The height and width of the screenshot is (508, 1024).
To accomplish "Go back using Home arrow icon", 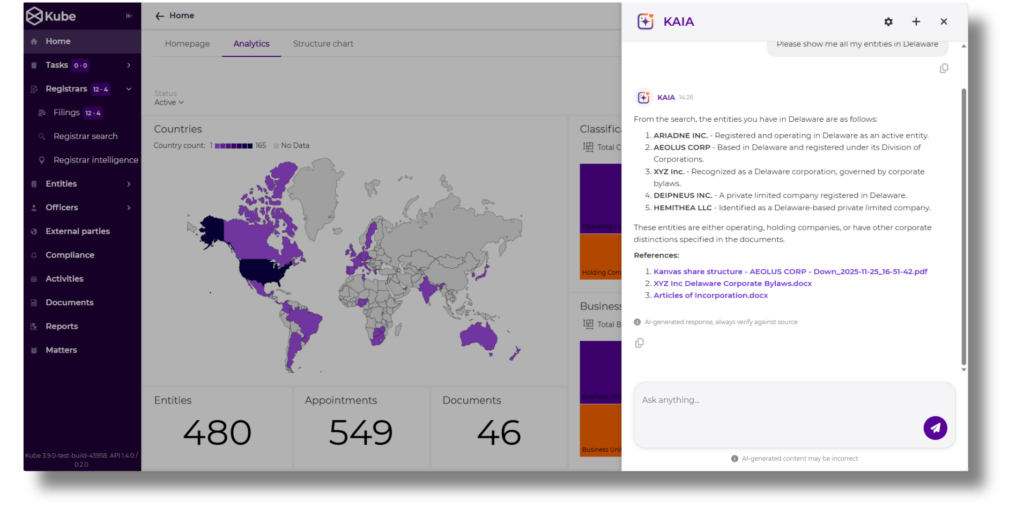I will point(159,16).
